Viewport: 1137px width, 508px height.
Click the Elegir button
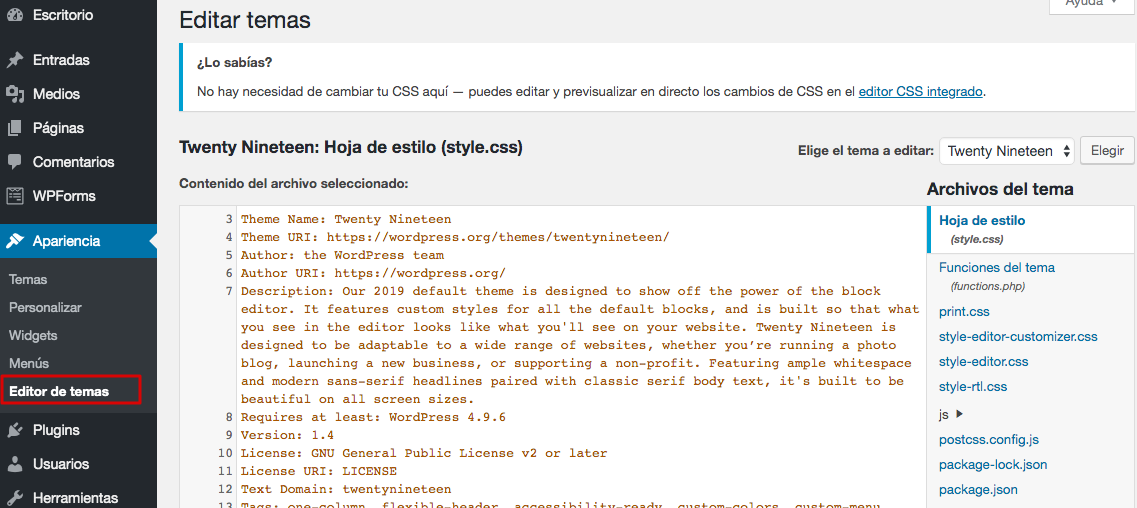click(x=1106, y=151)
